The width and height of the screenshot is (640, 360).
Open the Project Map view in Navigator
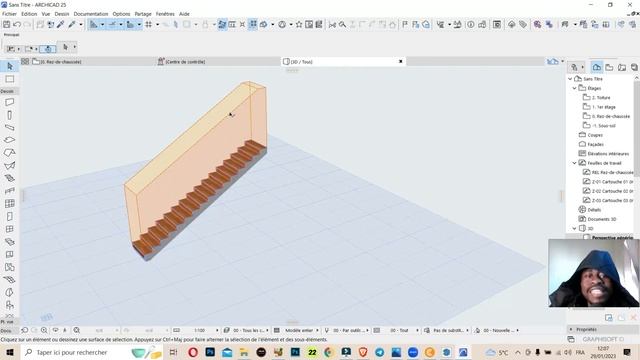tap(597, 67)
